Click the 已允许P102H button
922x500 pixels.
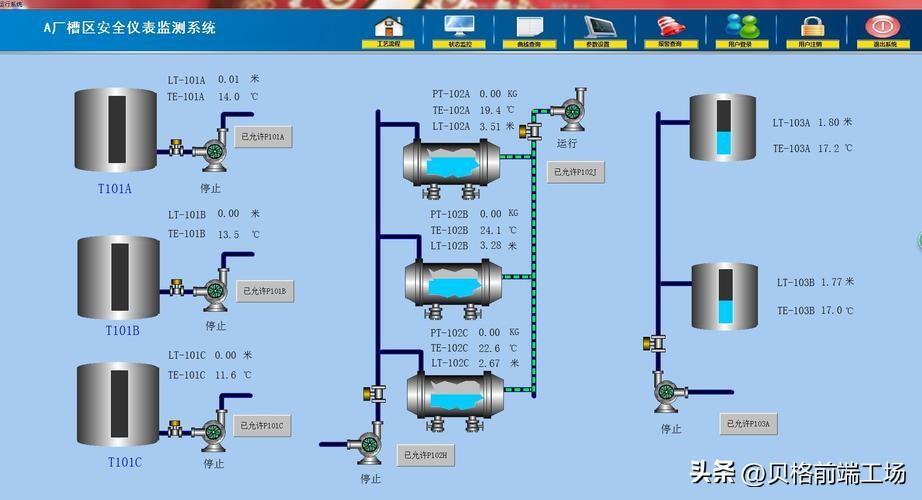click(426, 455)
